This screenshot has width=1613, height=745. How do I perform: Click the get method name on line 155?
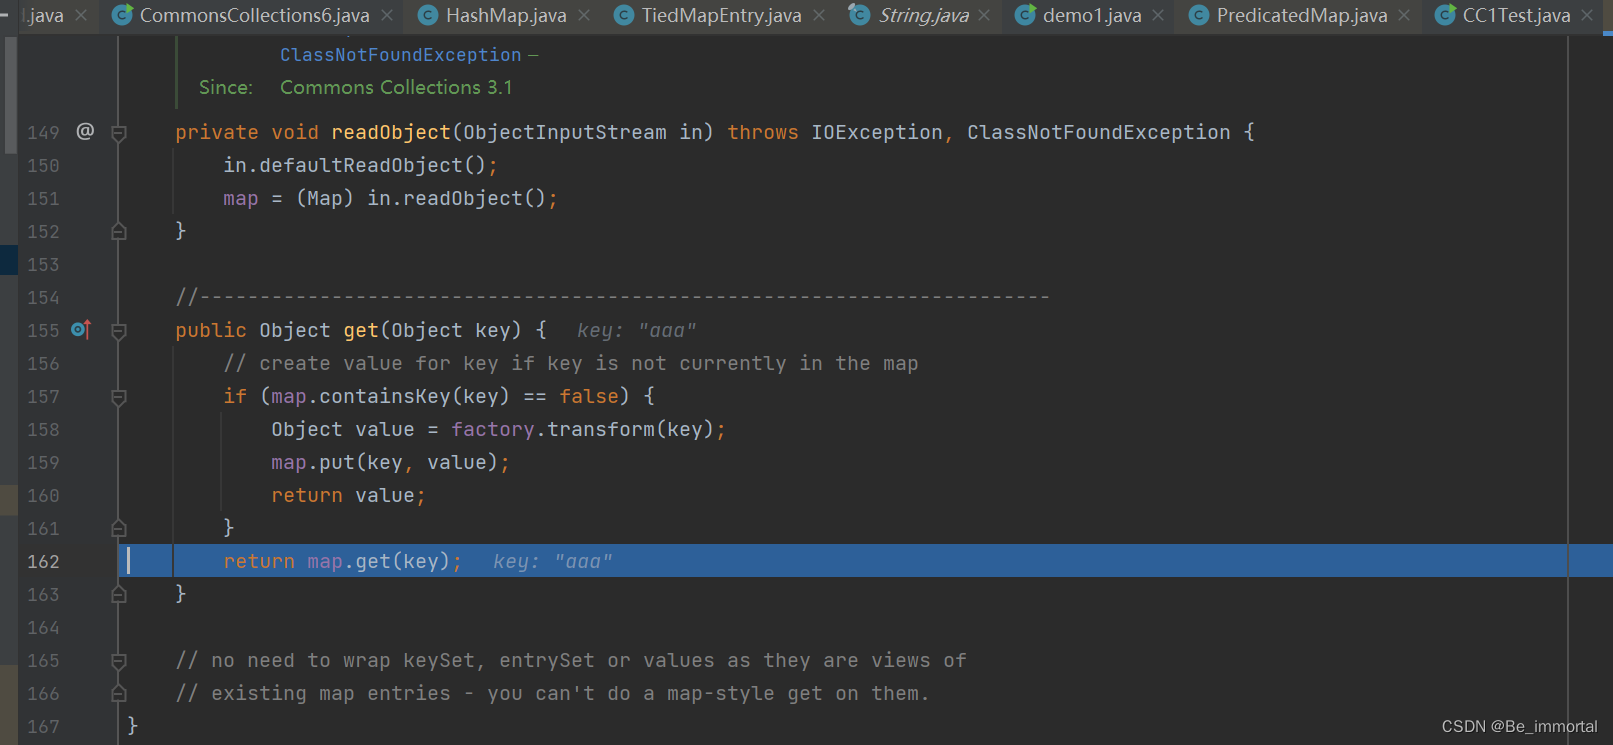pos(361,330)
